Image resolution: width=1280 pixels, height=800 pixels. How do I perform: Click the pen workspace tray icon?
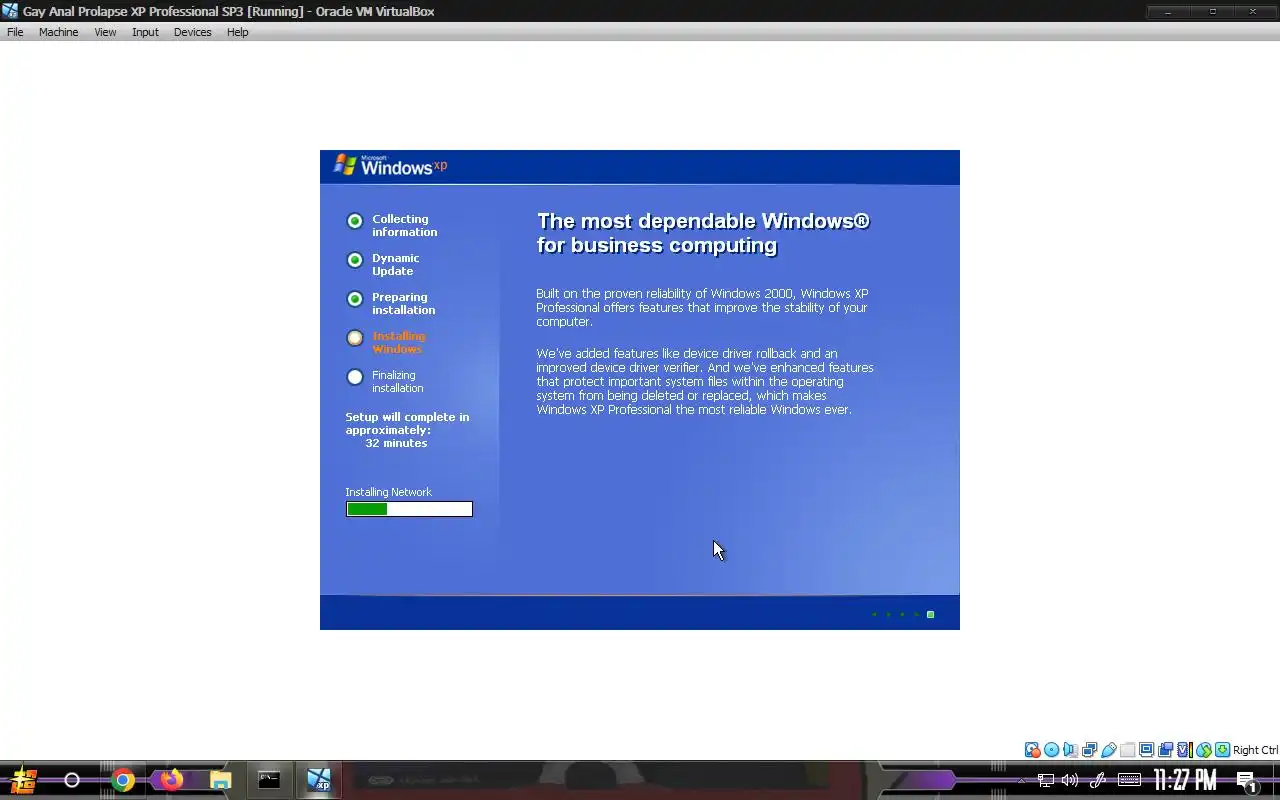pos(1097,780)
